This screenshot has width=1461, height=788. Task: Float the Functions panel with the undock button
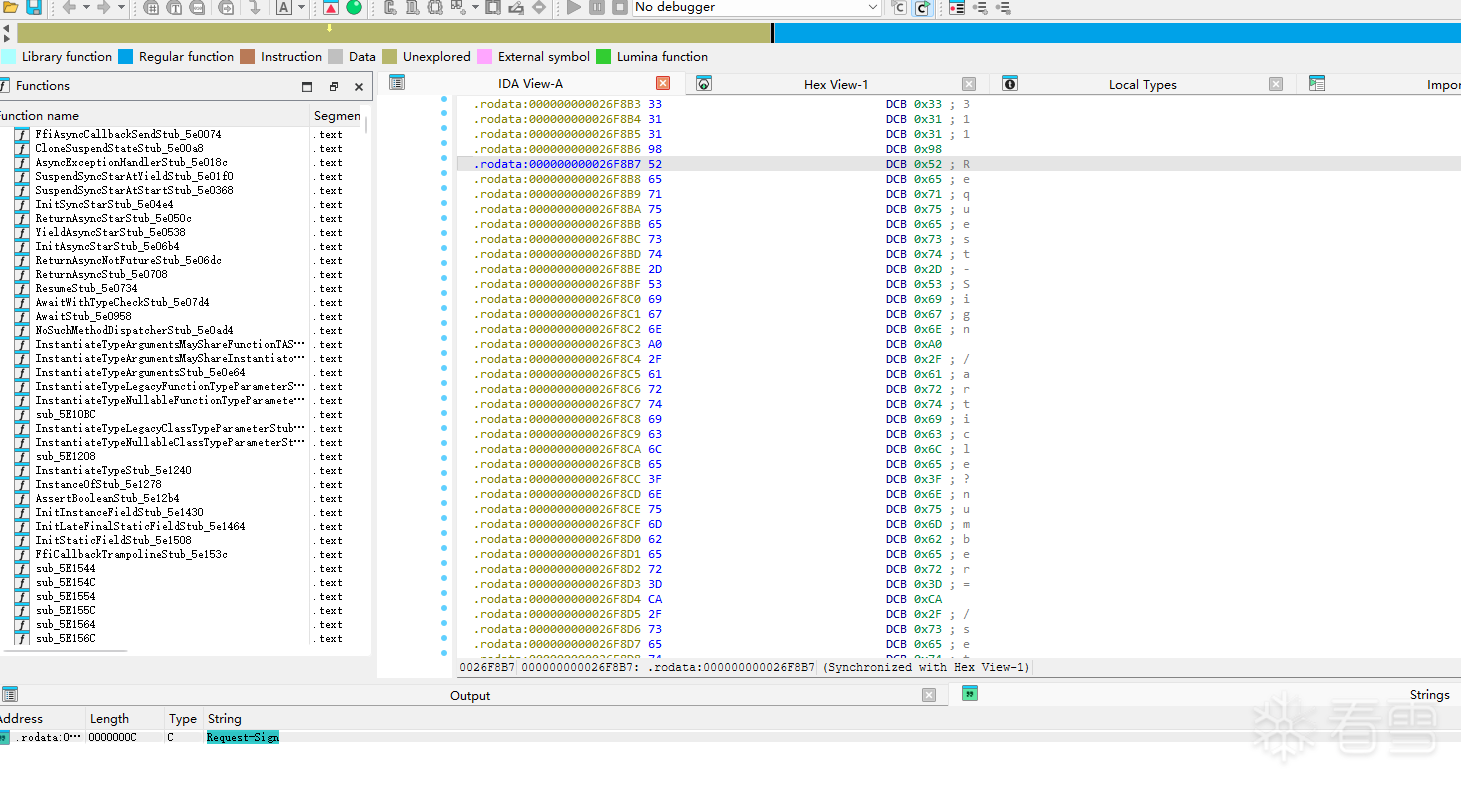(334, 87)
